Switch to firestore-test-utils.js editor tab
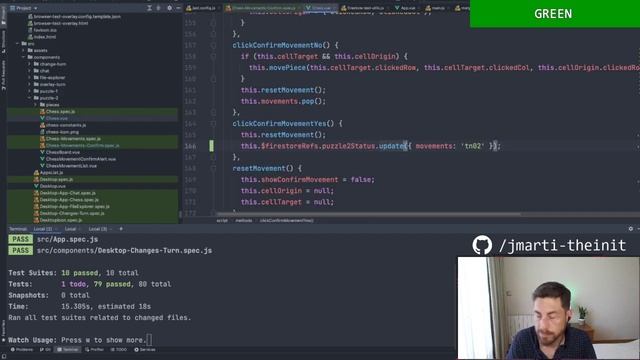Viewport: 640px width, 360px height. coord(364,8)
